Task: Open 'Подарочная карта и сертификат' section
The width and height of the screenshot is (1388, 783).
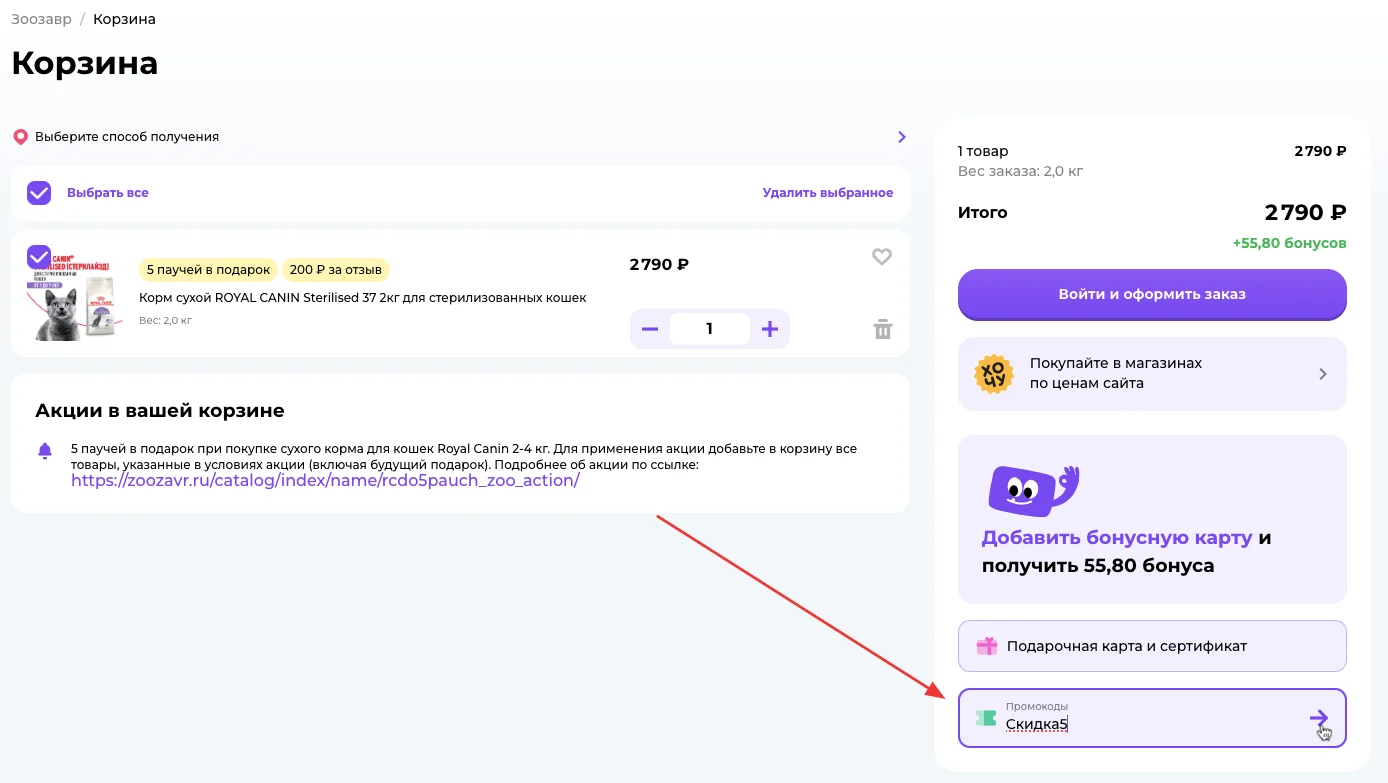Action: 1152,646
